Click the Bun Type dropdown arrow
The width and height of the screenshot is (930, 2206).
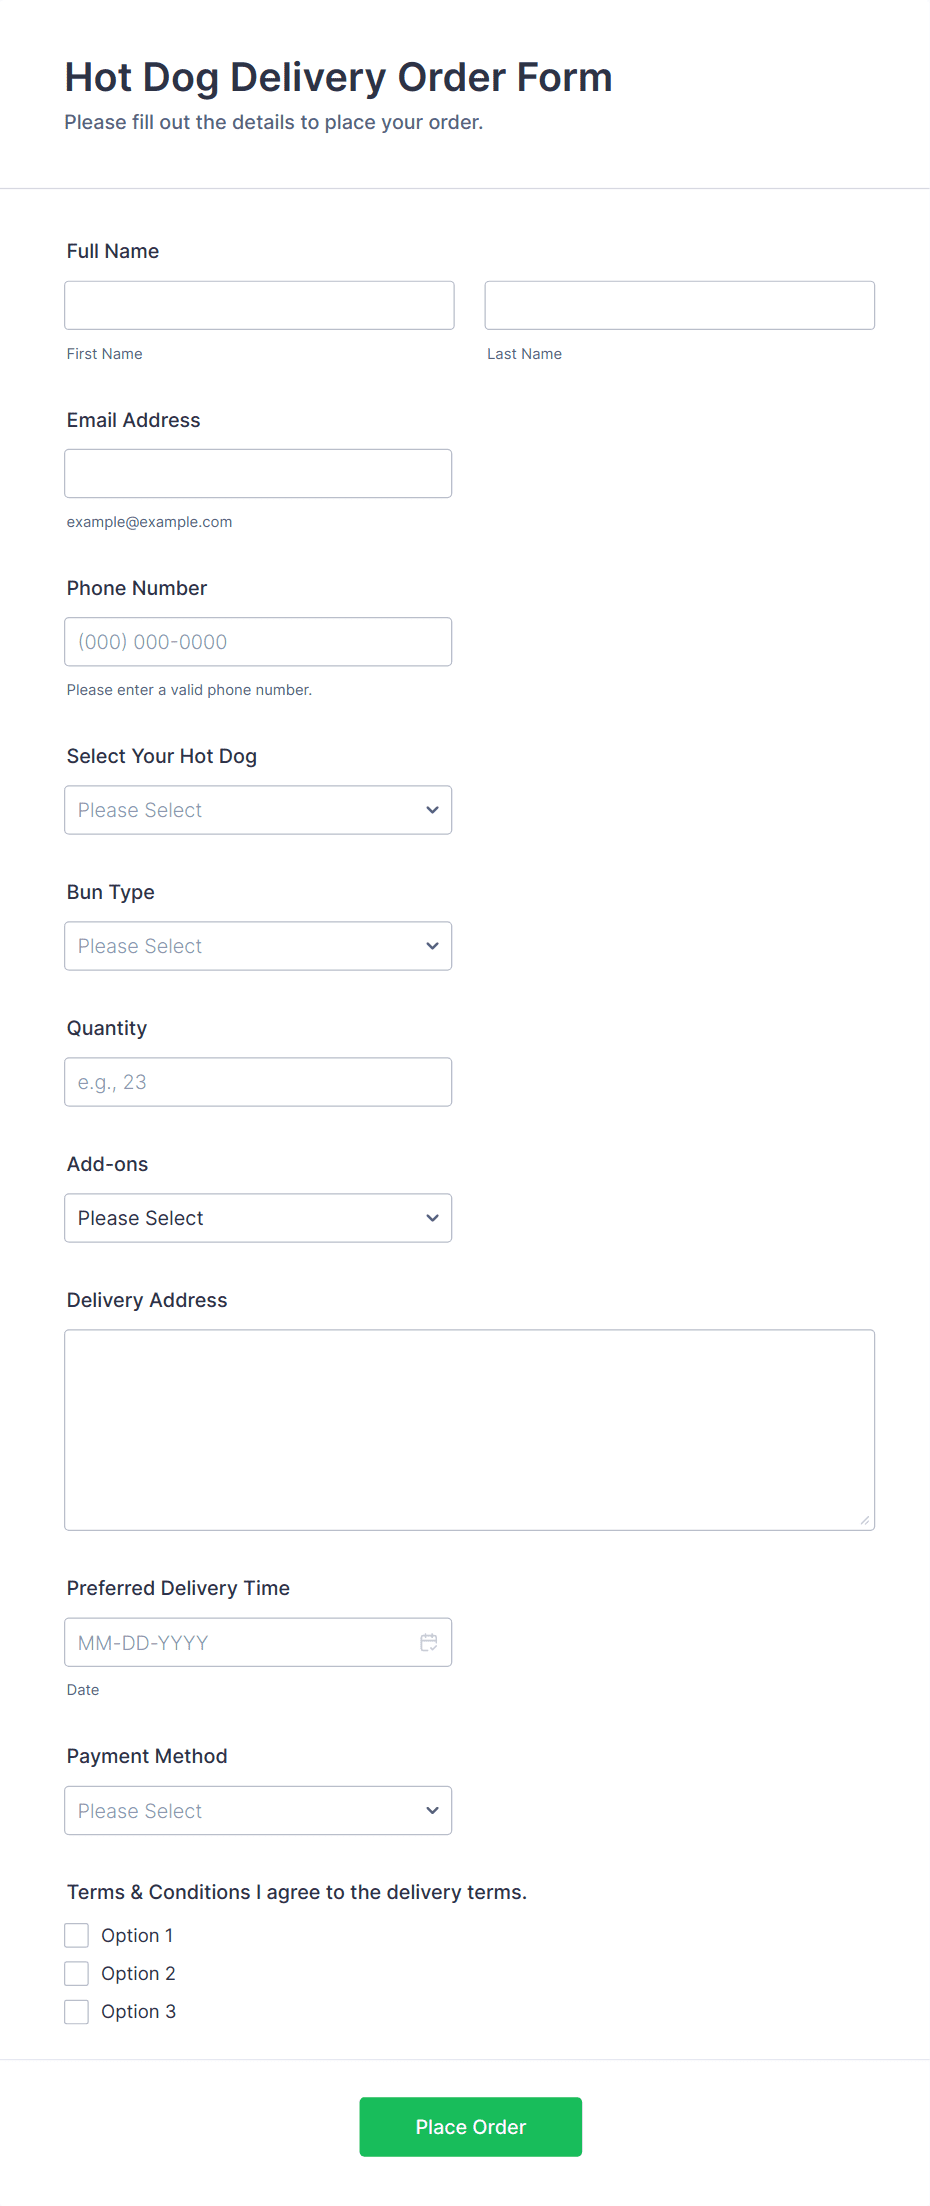click(x=432, y=946)
